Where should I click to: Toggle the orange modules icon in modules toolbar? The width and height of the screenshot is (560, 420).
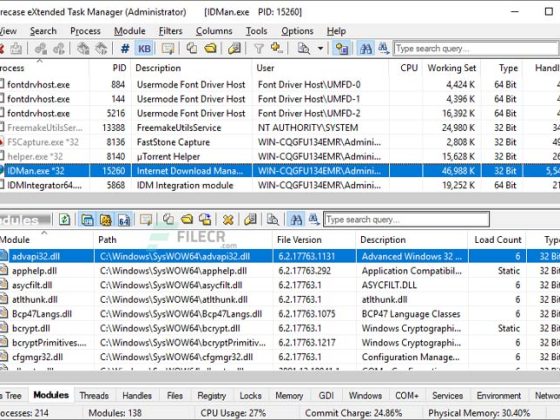[x=106, y=219]
